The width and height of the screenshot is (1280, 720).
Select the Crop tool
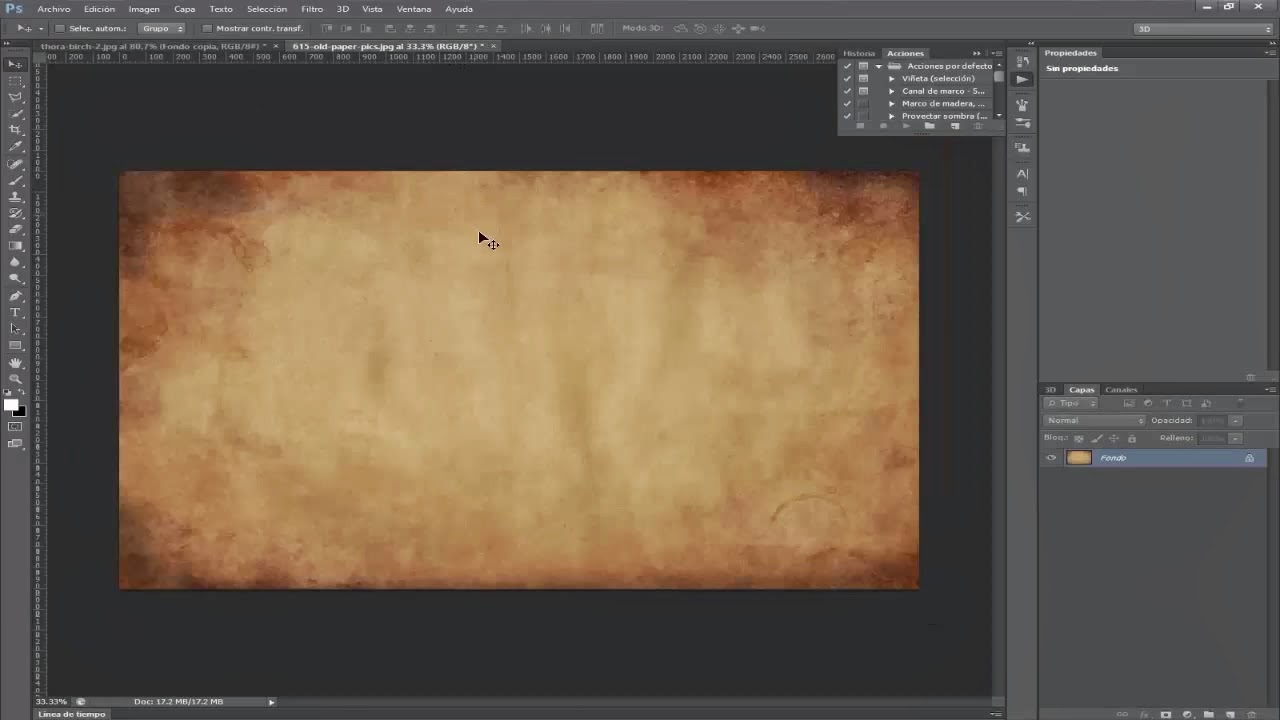15,130
